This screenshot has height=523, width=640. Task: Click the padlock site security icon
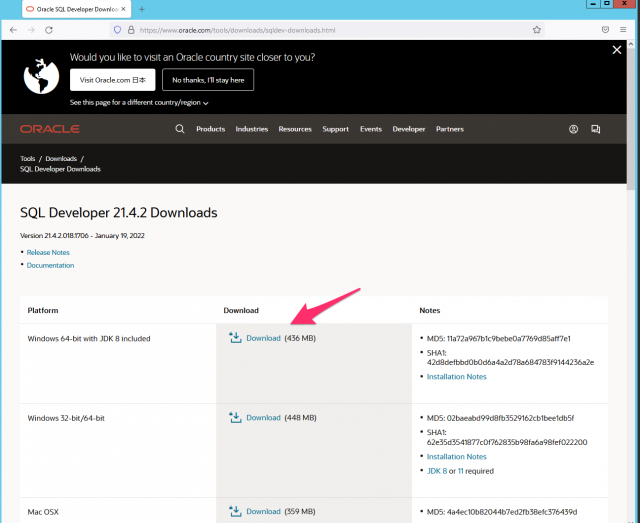click(x=131, y=30)
